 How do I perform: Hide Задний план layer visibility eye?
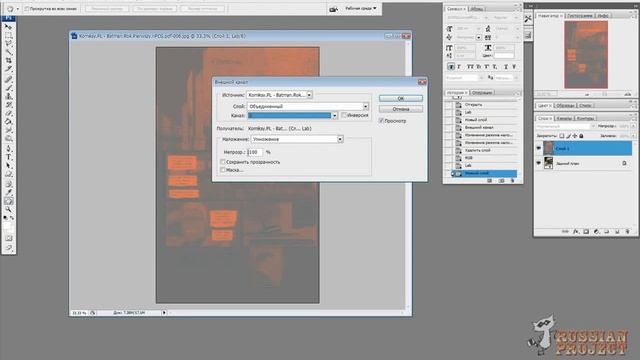(539, 163)
